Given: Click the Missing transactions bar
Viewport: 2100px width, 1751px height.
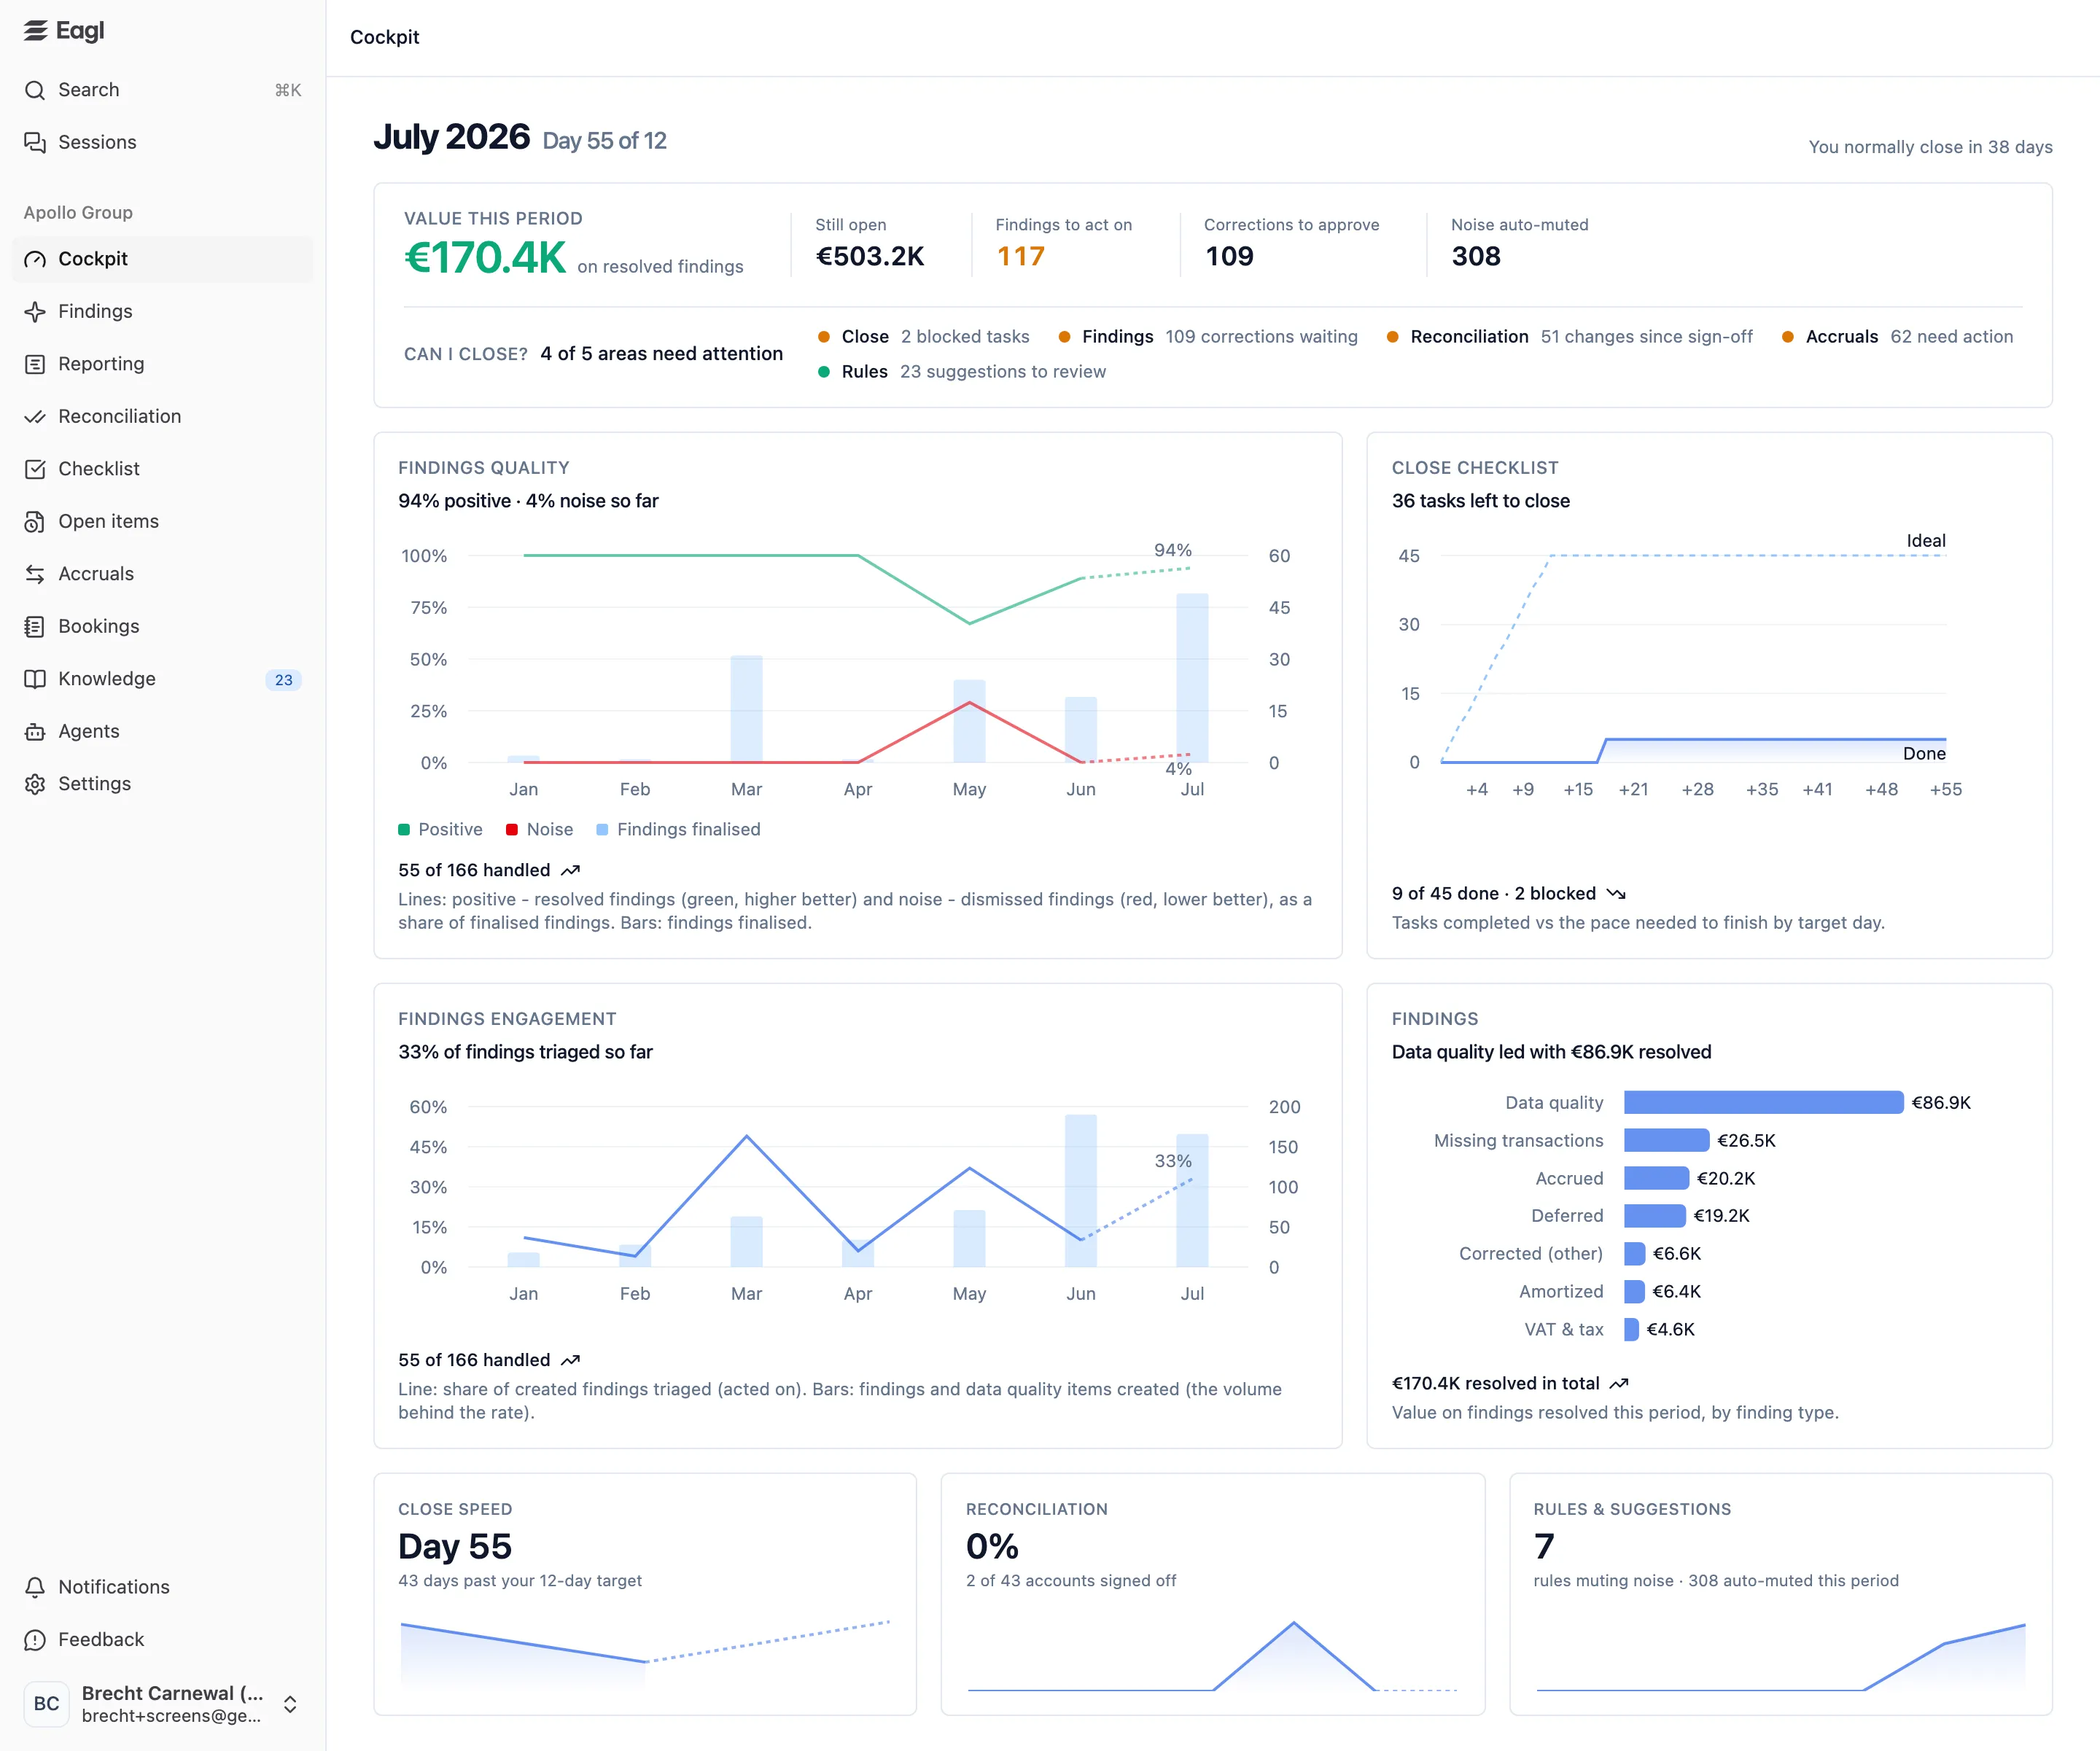Looking at the screenshot, I should [x=1667, y=1141].
